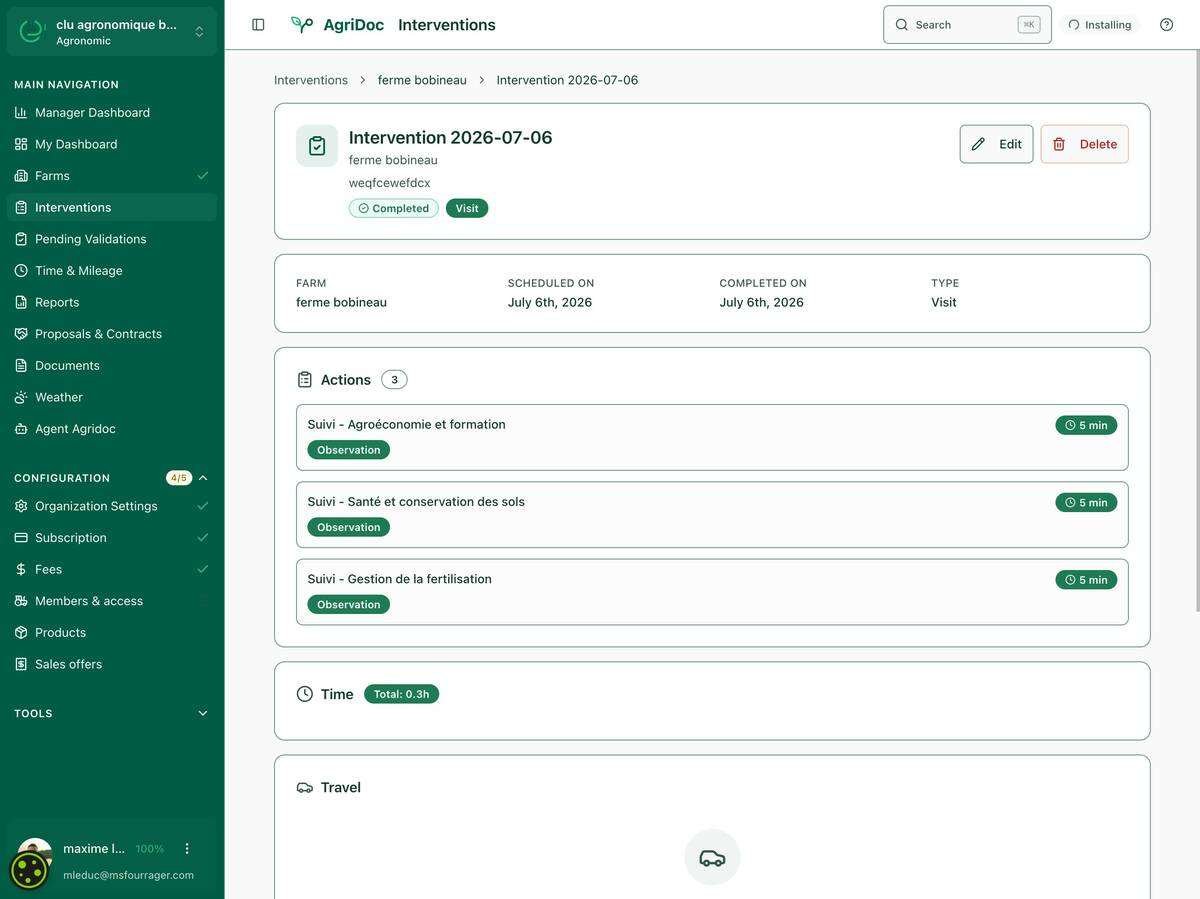Open the organization switcher dropdown
The width and height of the screenshot is (1200, 899).
112,32
